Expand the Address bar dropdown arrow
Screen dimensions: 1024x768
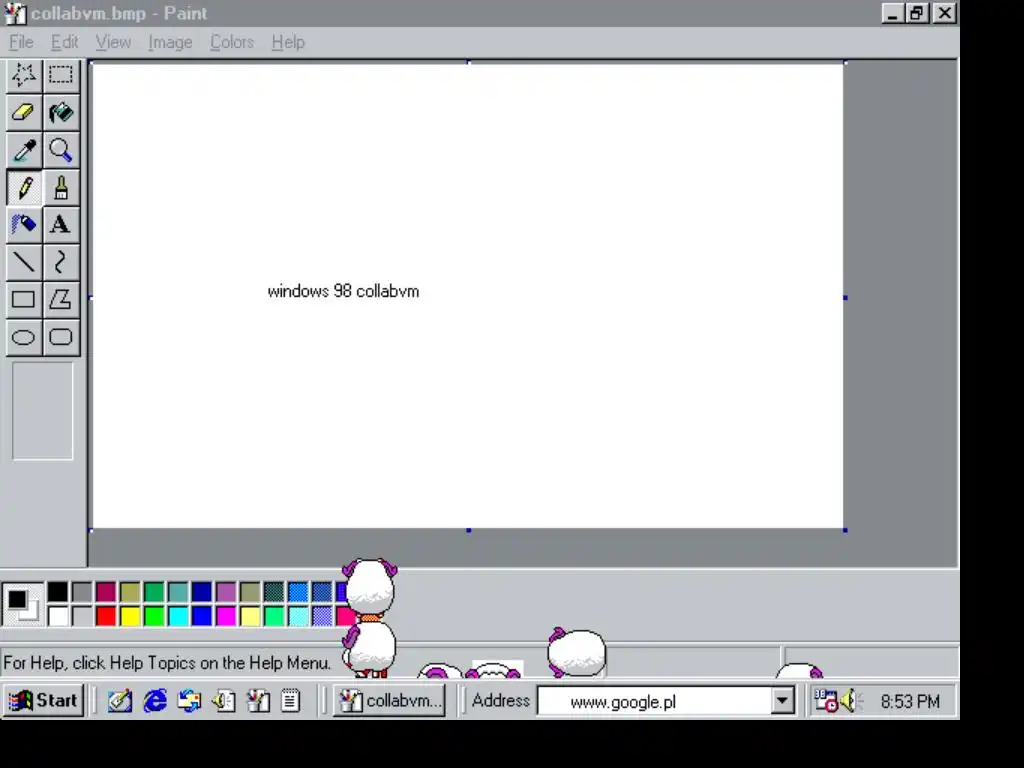coord(782,701)
